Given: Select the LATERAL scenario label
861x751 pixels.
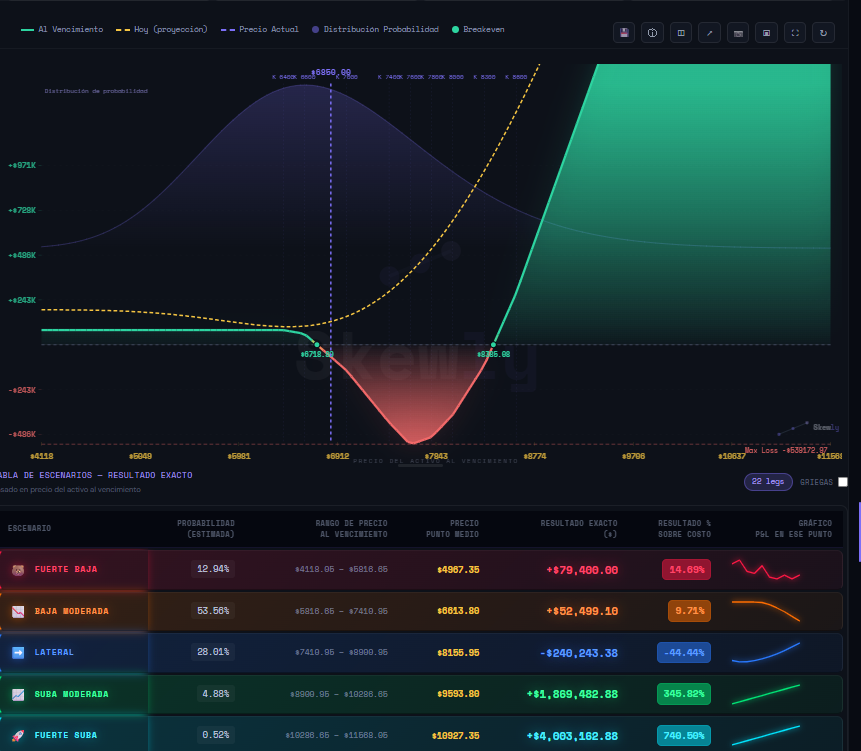Looking at the screenshot, I should coord(54,653).
